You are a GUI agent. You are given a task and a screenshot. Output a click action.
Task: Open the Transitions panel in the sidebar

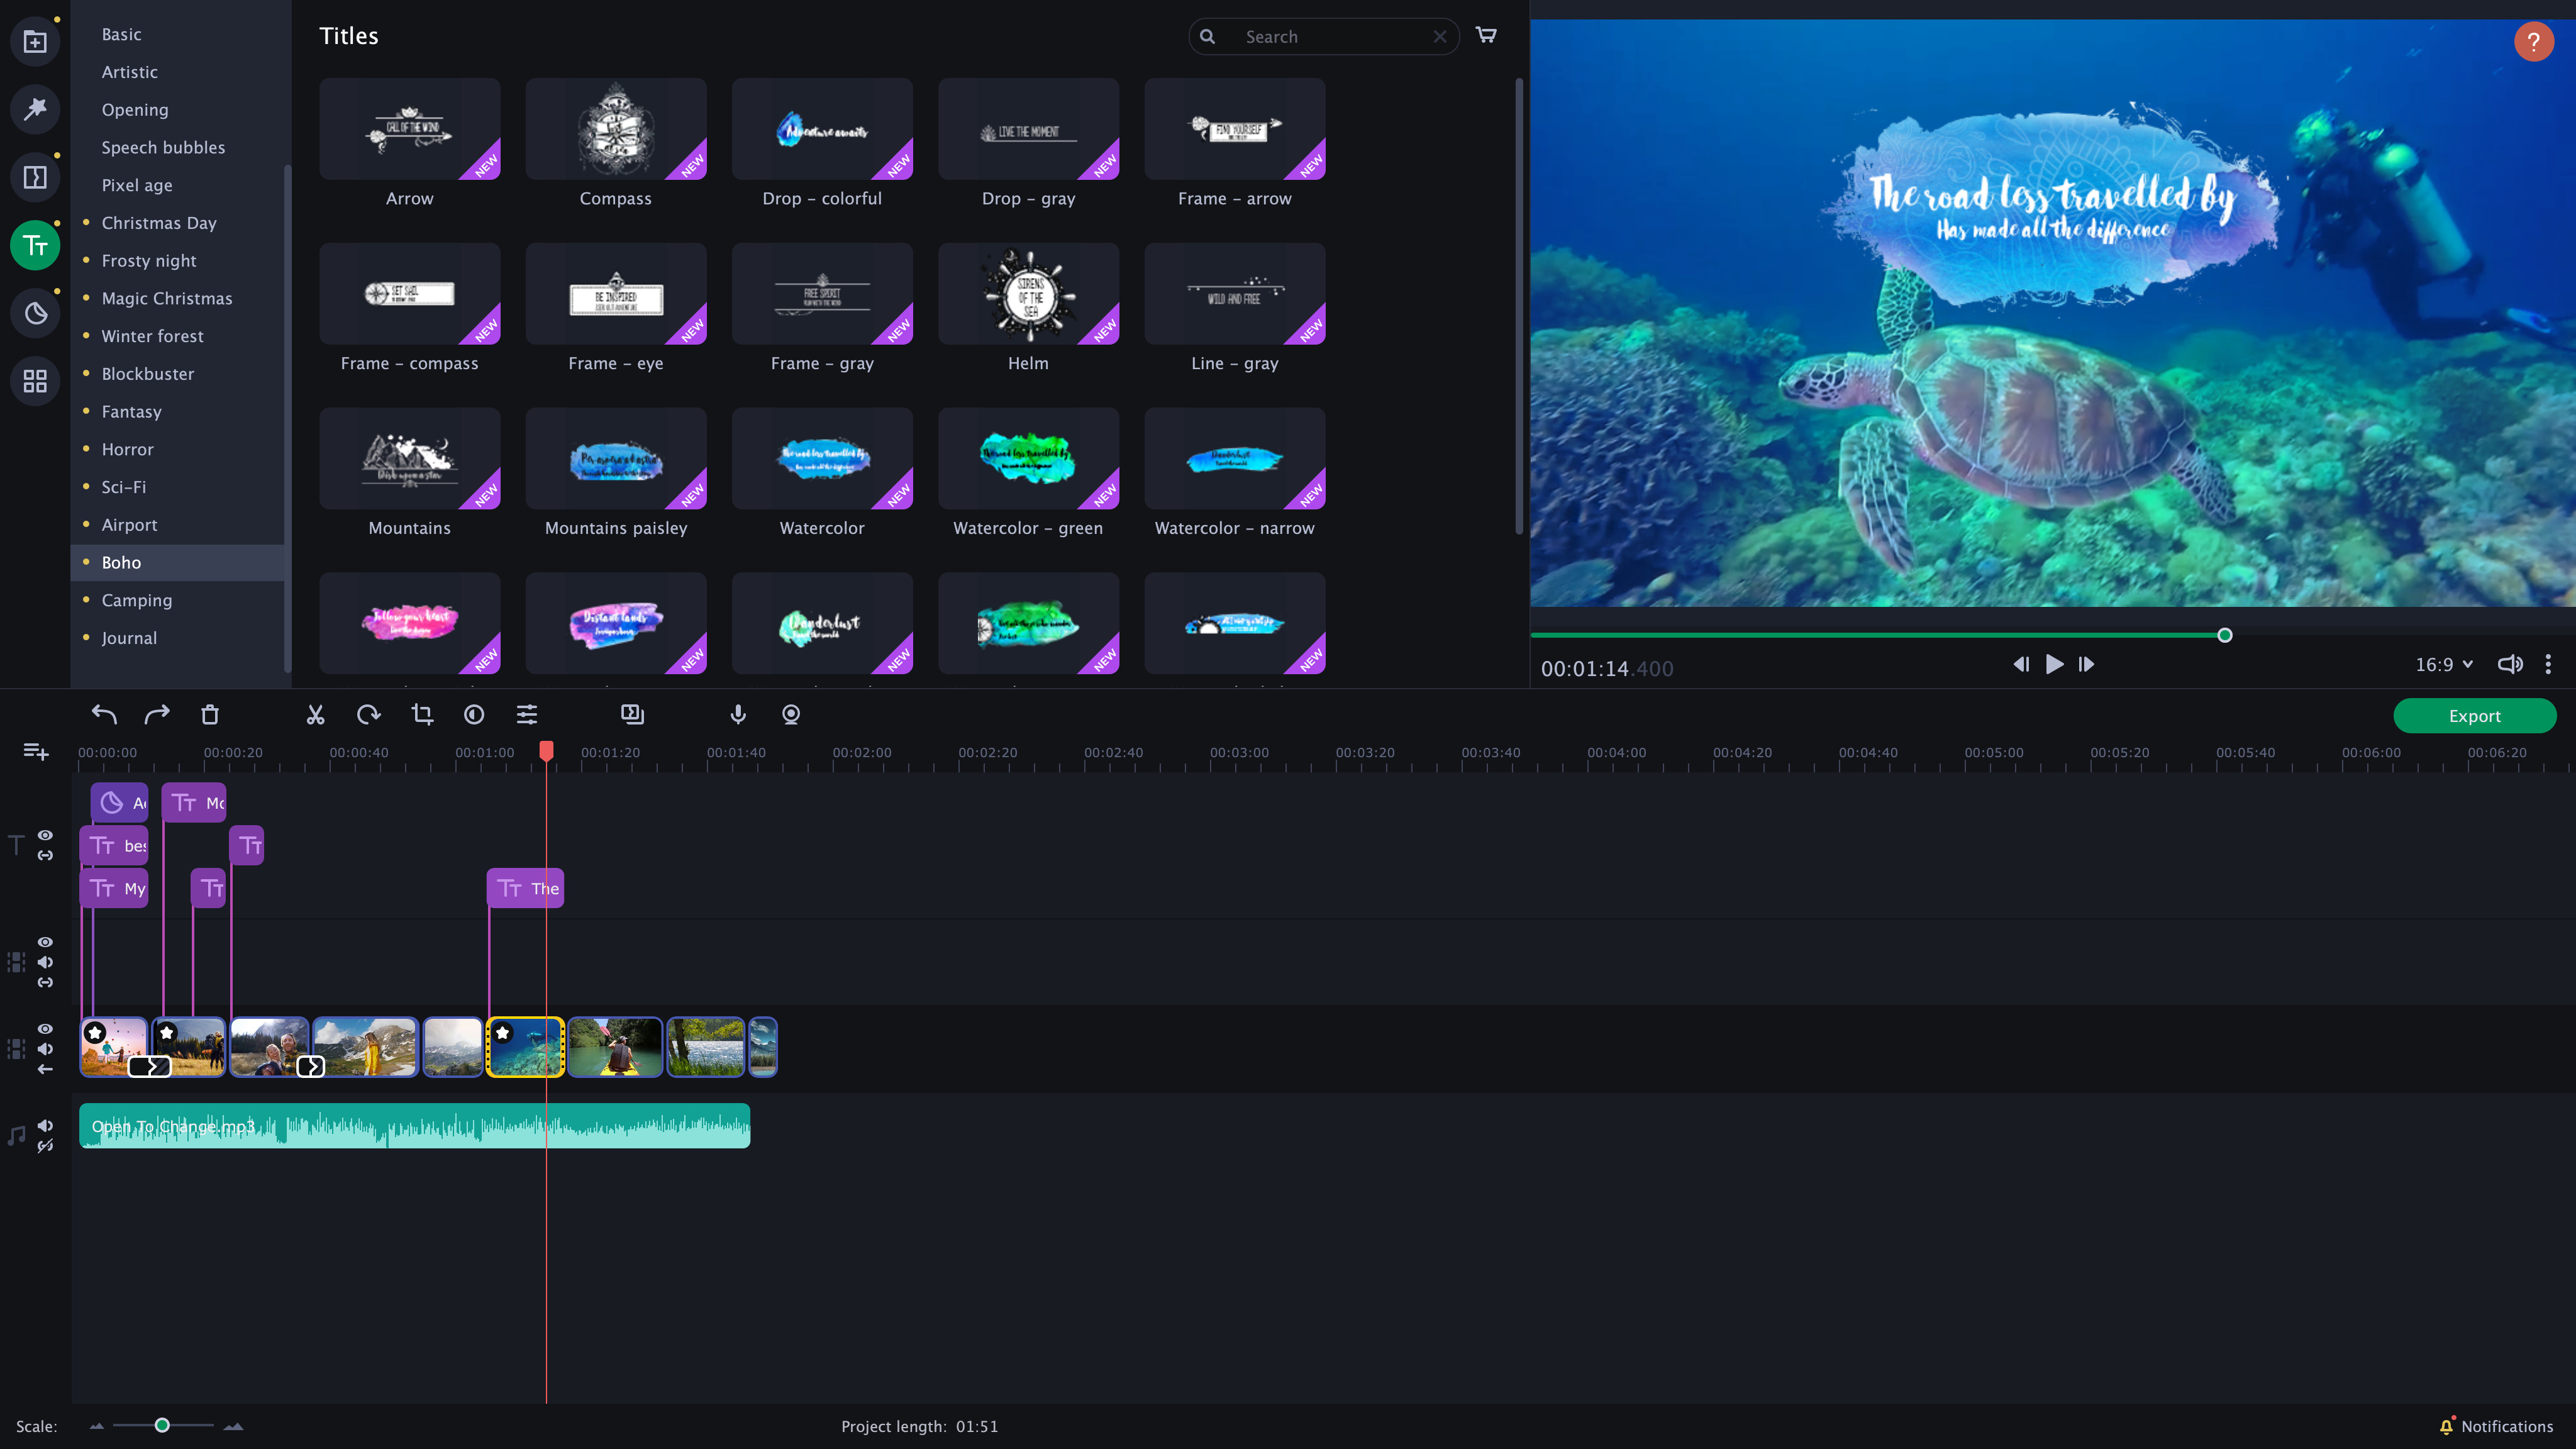[x=35, y=177]
